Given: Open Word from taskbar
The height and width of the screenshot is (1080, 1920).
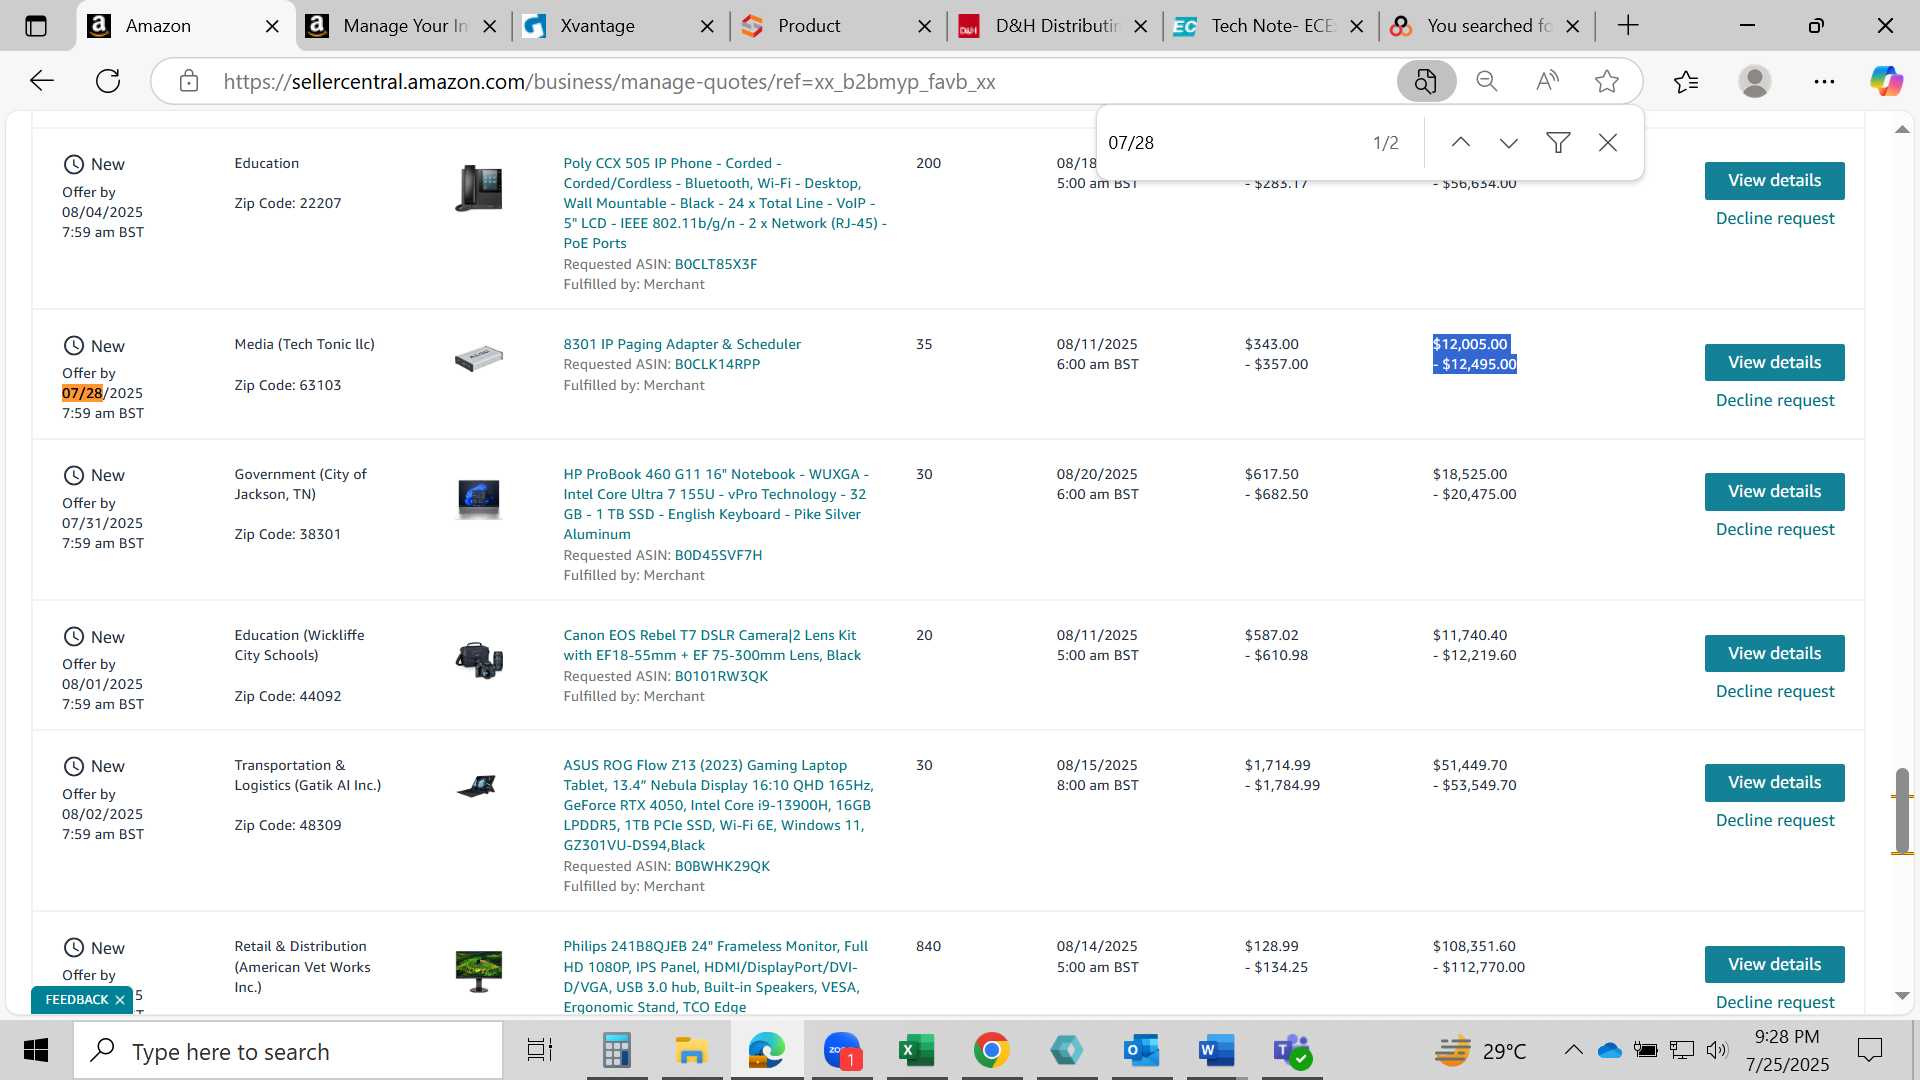Looking at the screenshot, I should 1216,1051.
